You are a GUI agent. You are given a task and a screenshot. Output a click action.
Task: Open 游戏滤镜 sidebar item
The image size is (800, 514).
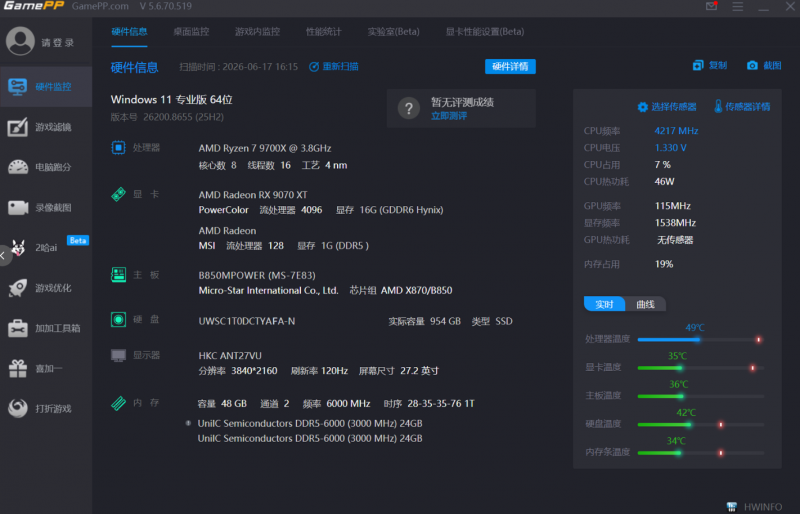coord(46,127)
